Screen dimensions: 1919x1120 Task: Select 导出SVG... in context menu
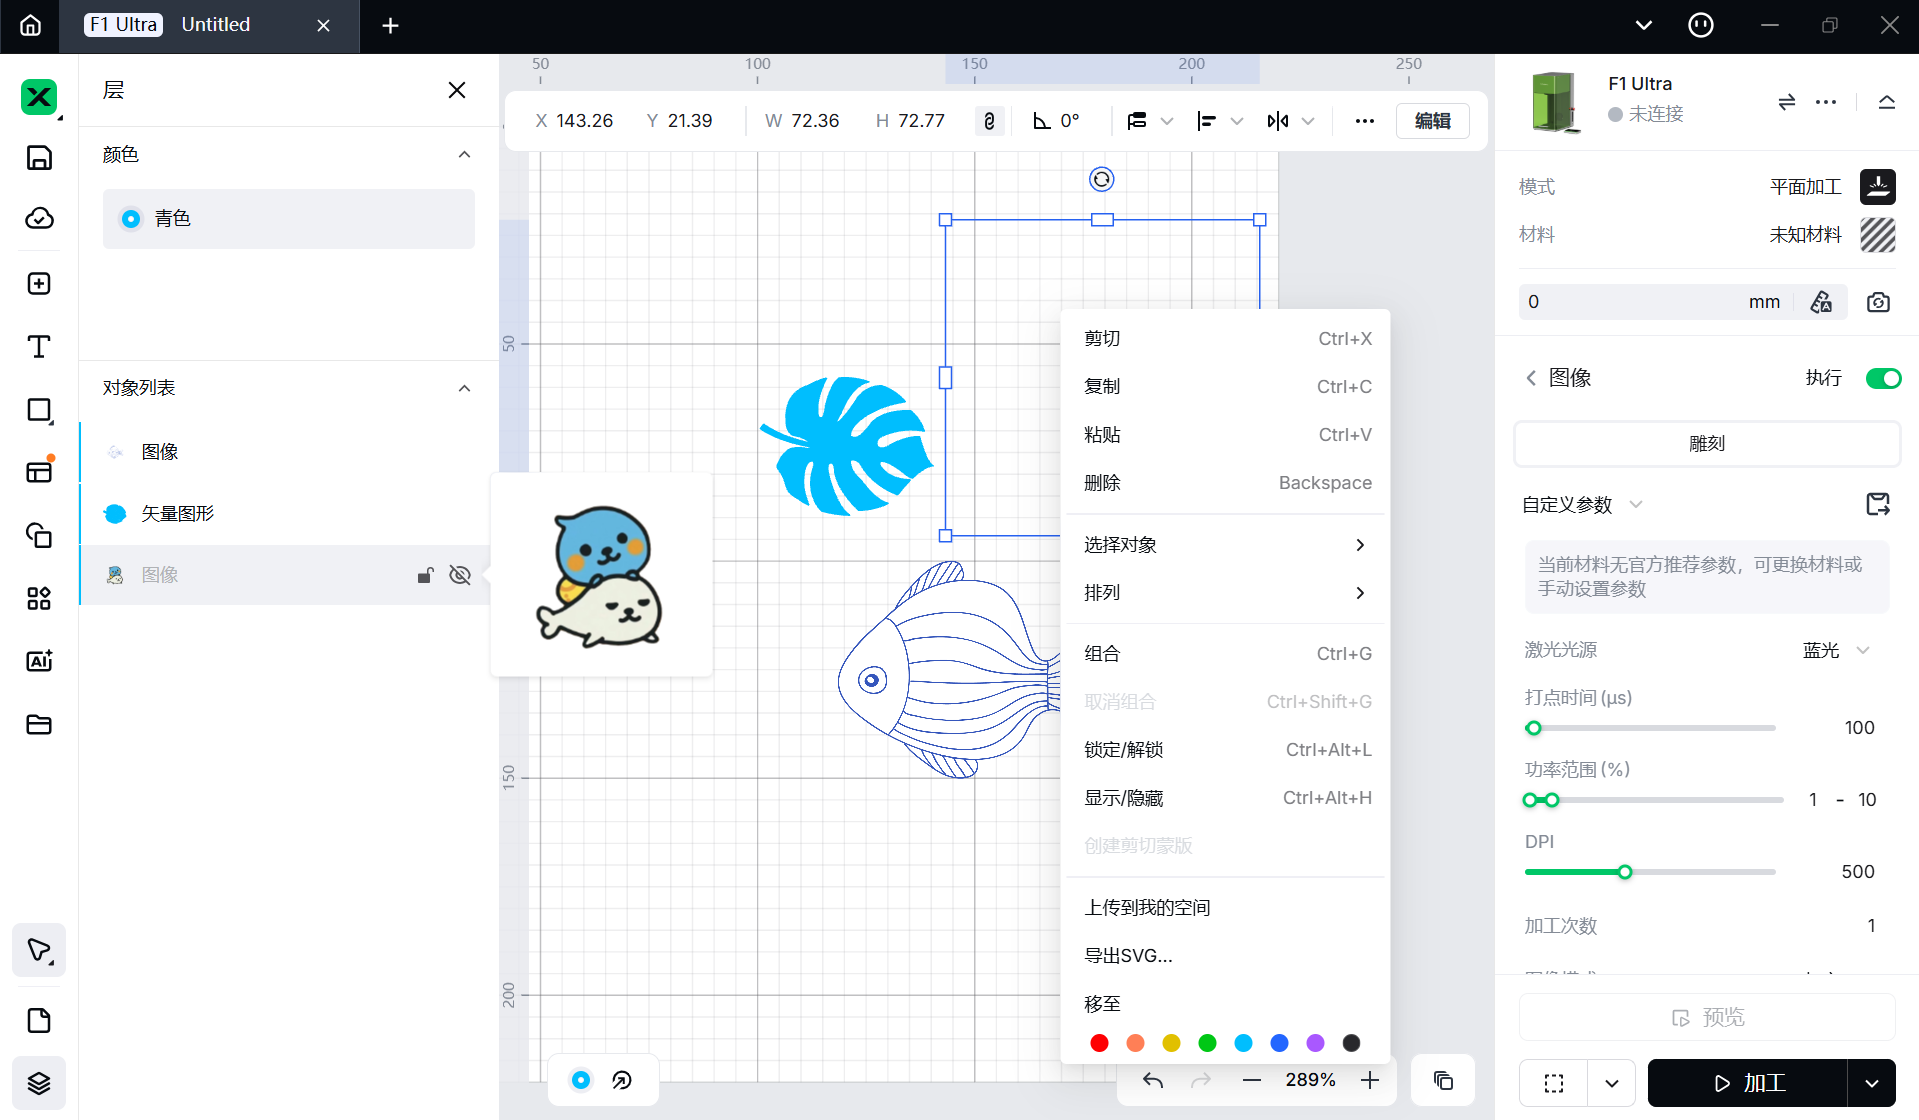(x=1129, y=956)
